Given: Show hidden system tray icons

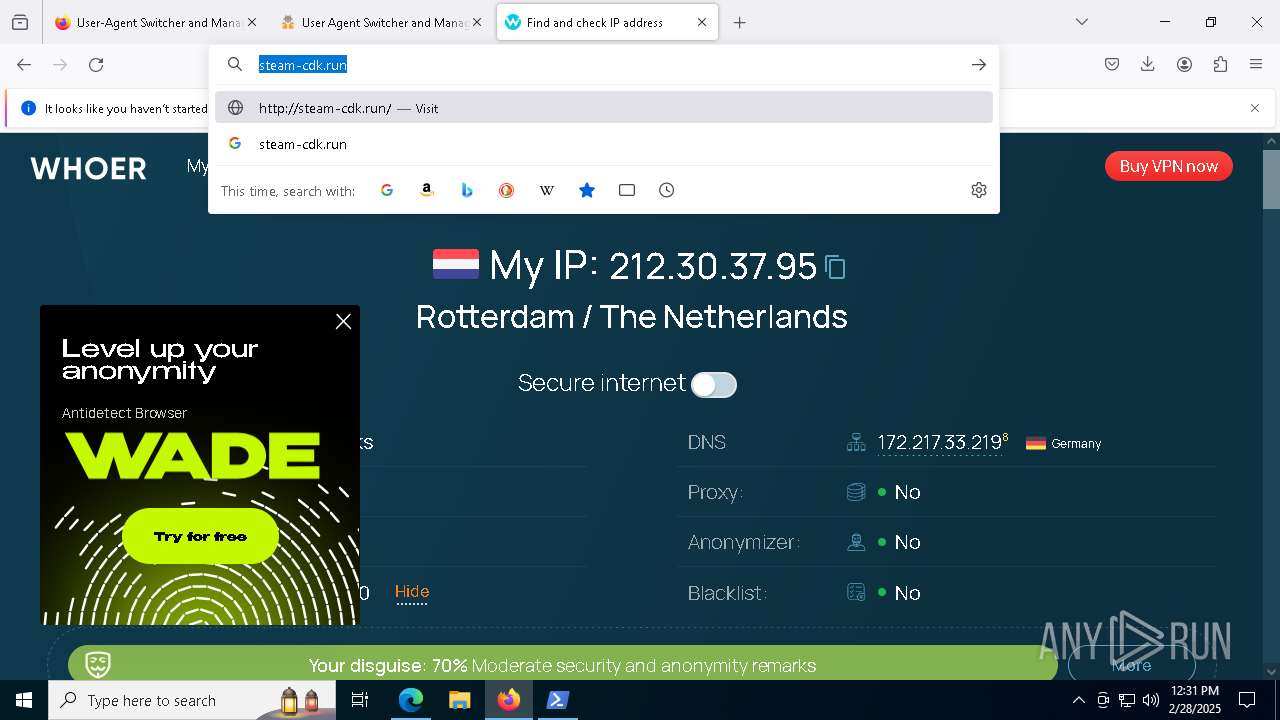Looking at the screenshot, I should 1078,700.
